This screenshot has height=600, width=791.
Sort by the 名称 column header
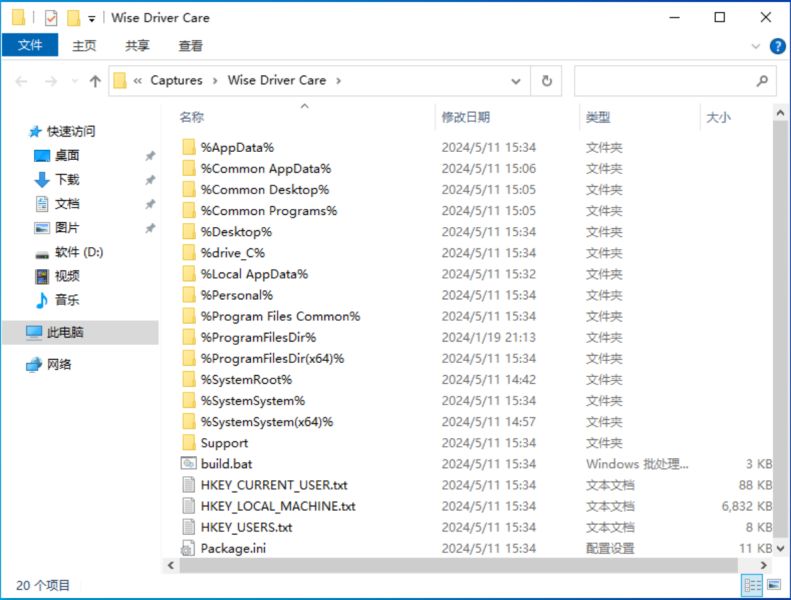point(192,117)
